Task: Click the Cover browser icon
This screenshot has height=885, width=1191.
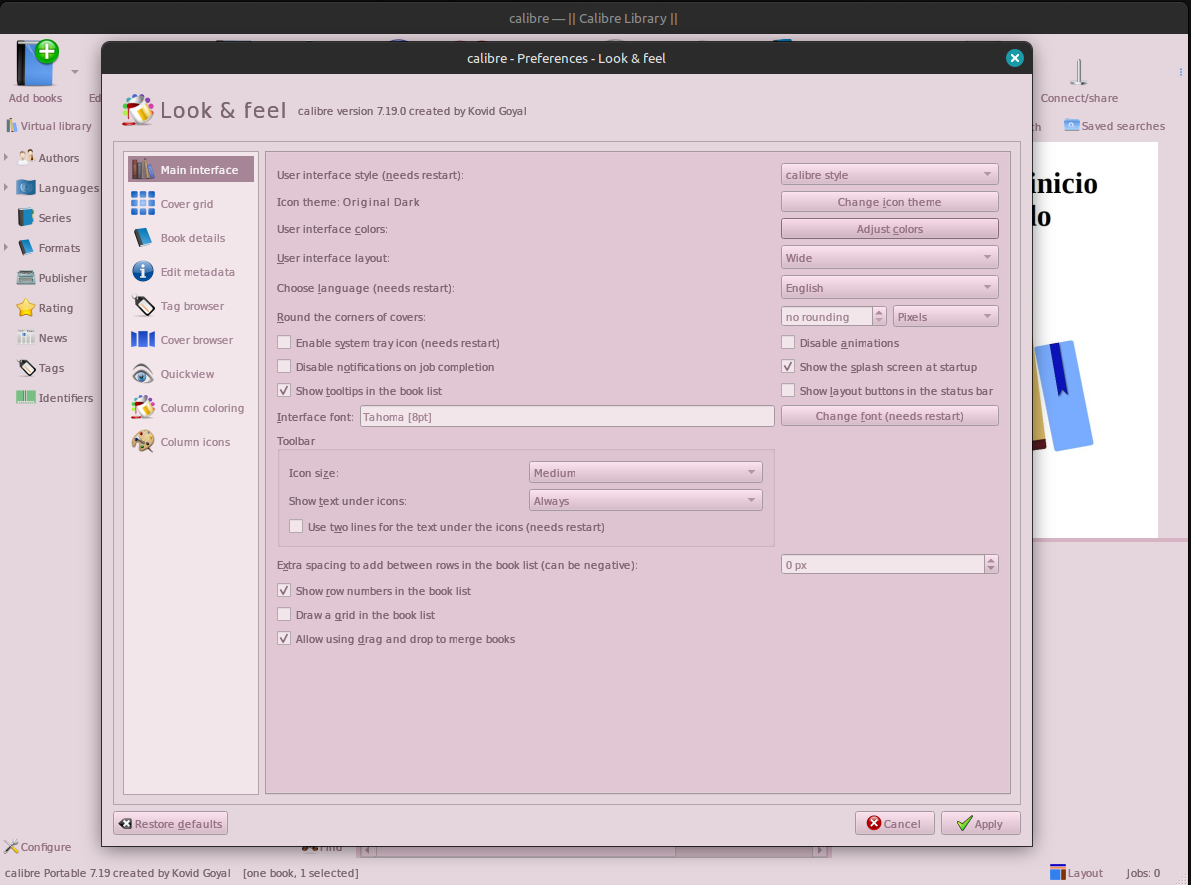Action: tap(143, 340)
